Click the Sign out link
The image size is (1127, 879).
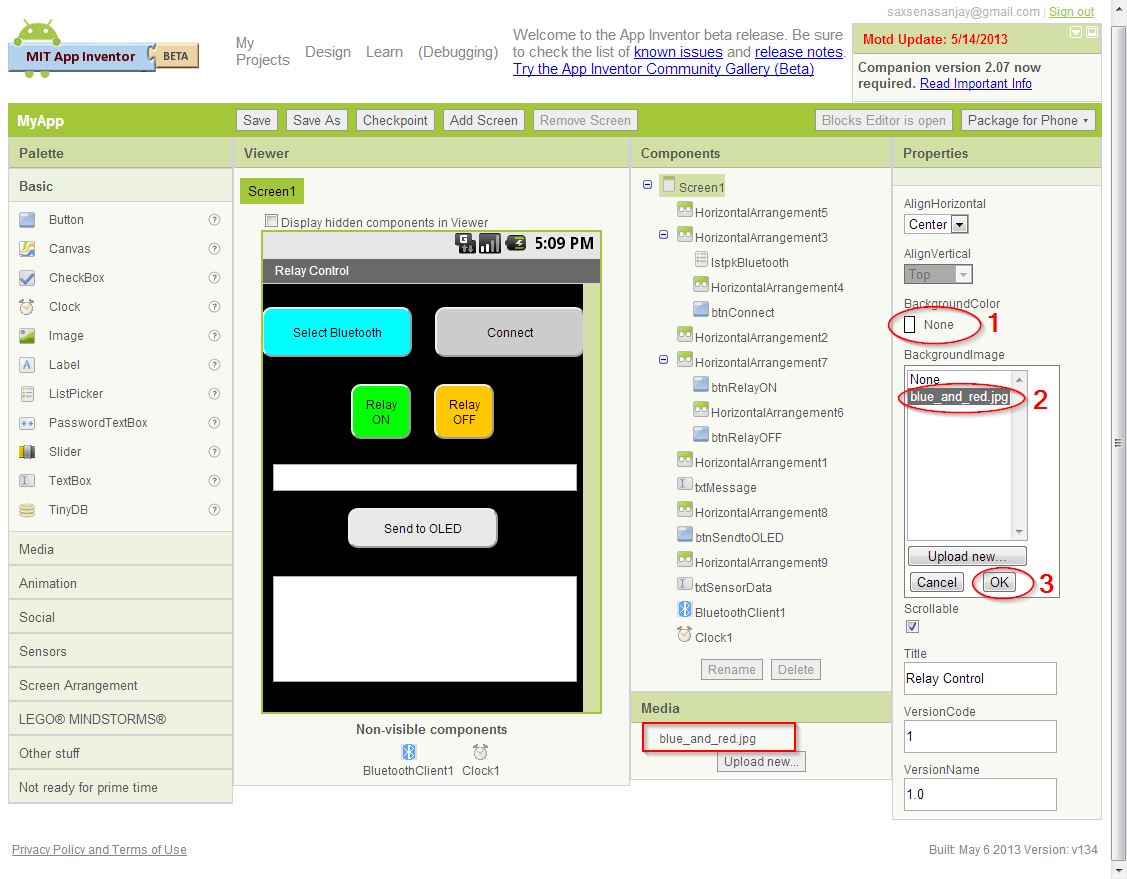(x=1071, y=11)
